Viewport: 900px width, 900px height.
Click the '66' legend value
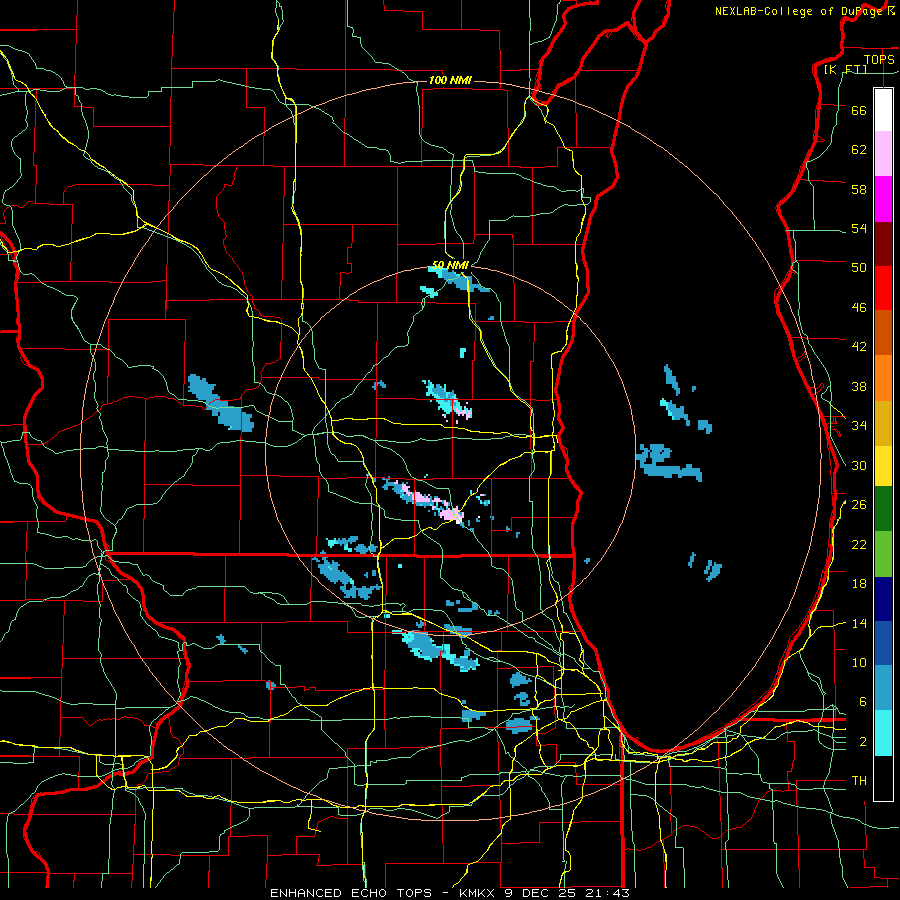tap(859, 110)
